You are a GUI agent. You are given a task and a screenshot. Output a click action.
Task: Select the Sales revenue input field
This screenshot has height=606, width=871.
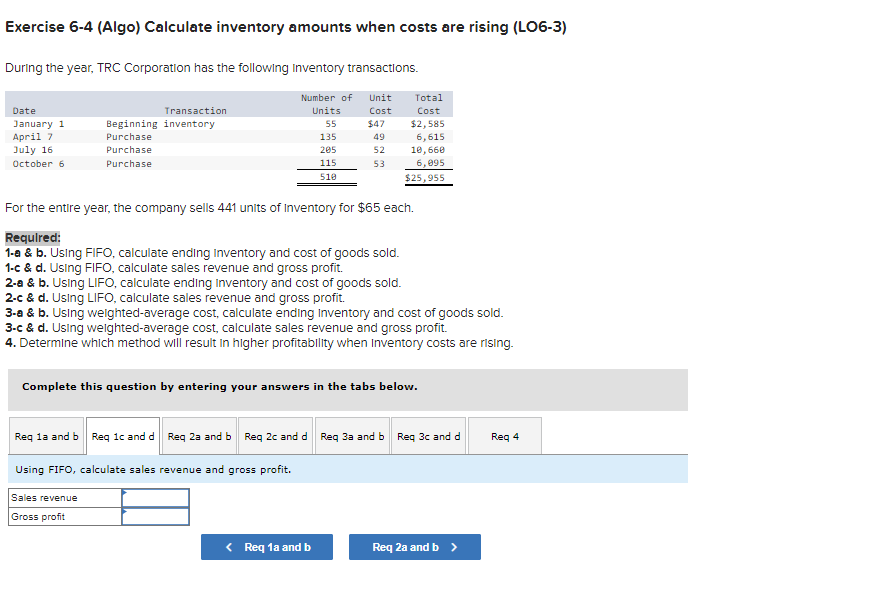point(158,497)
